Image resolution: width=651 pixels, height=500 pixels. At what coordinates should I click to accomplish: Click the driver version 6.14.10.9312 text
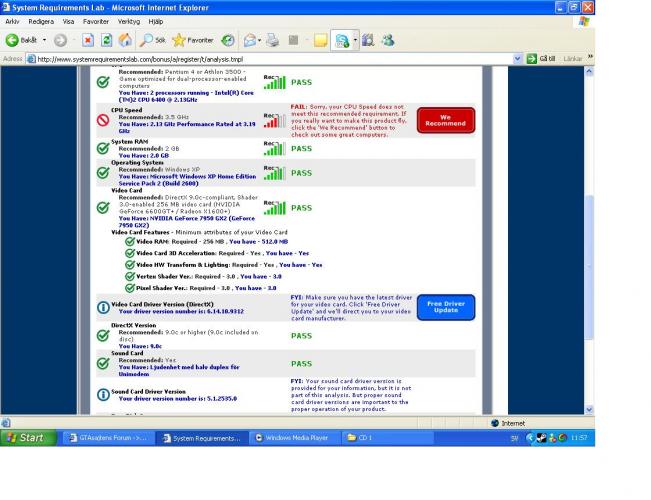point(227,311)
